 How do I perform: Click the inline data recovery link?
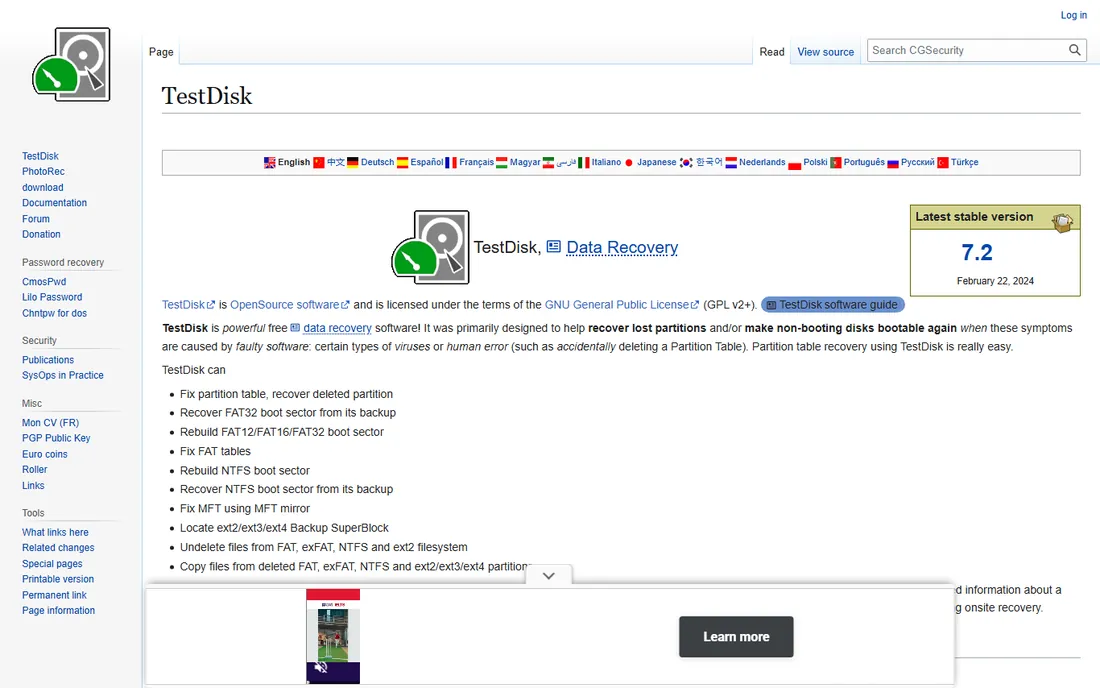coord(337,328)
